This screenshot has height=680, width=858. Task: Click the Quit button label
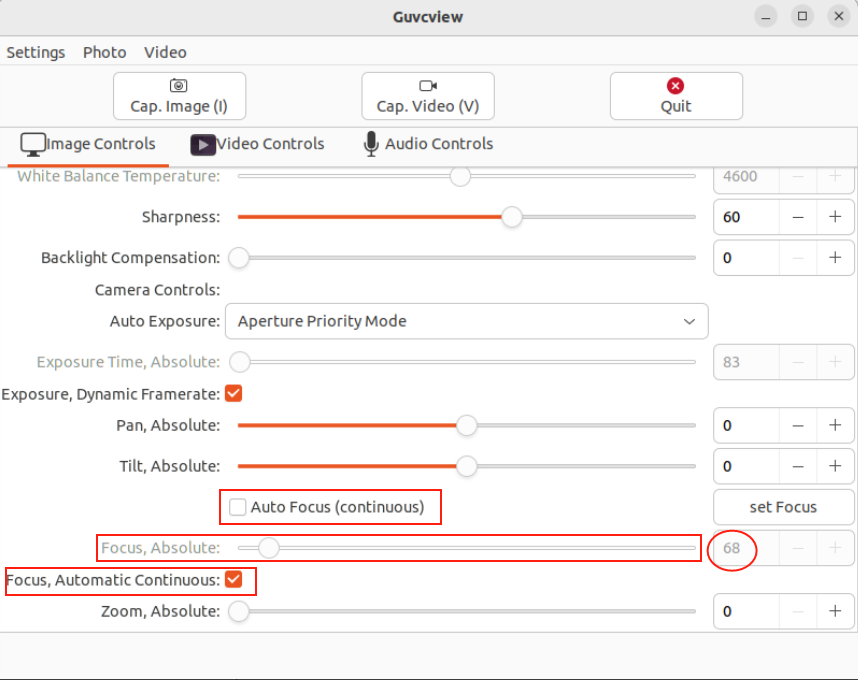point(676,107)
